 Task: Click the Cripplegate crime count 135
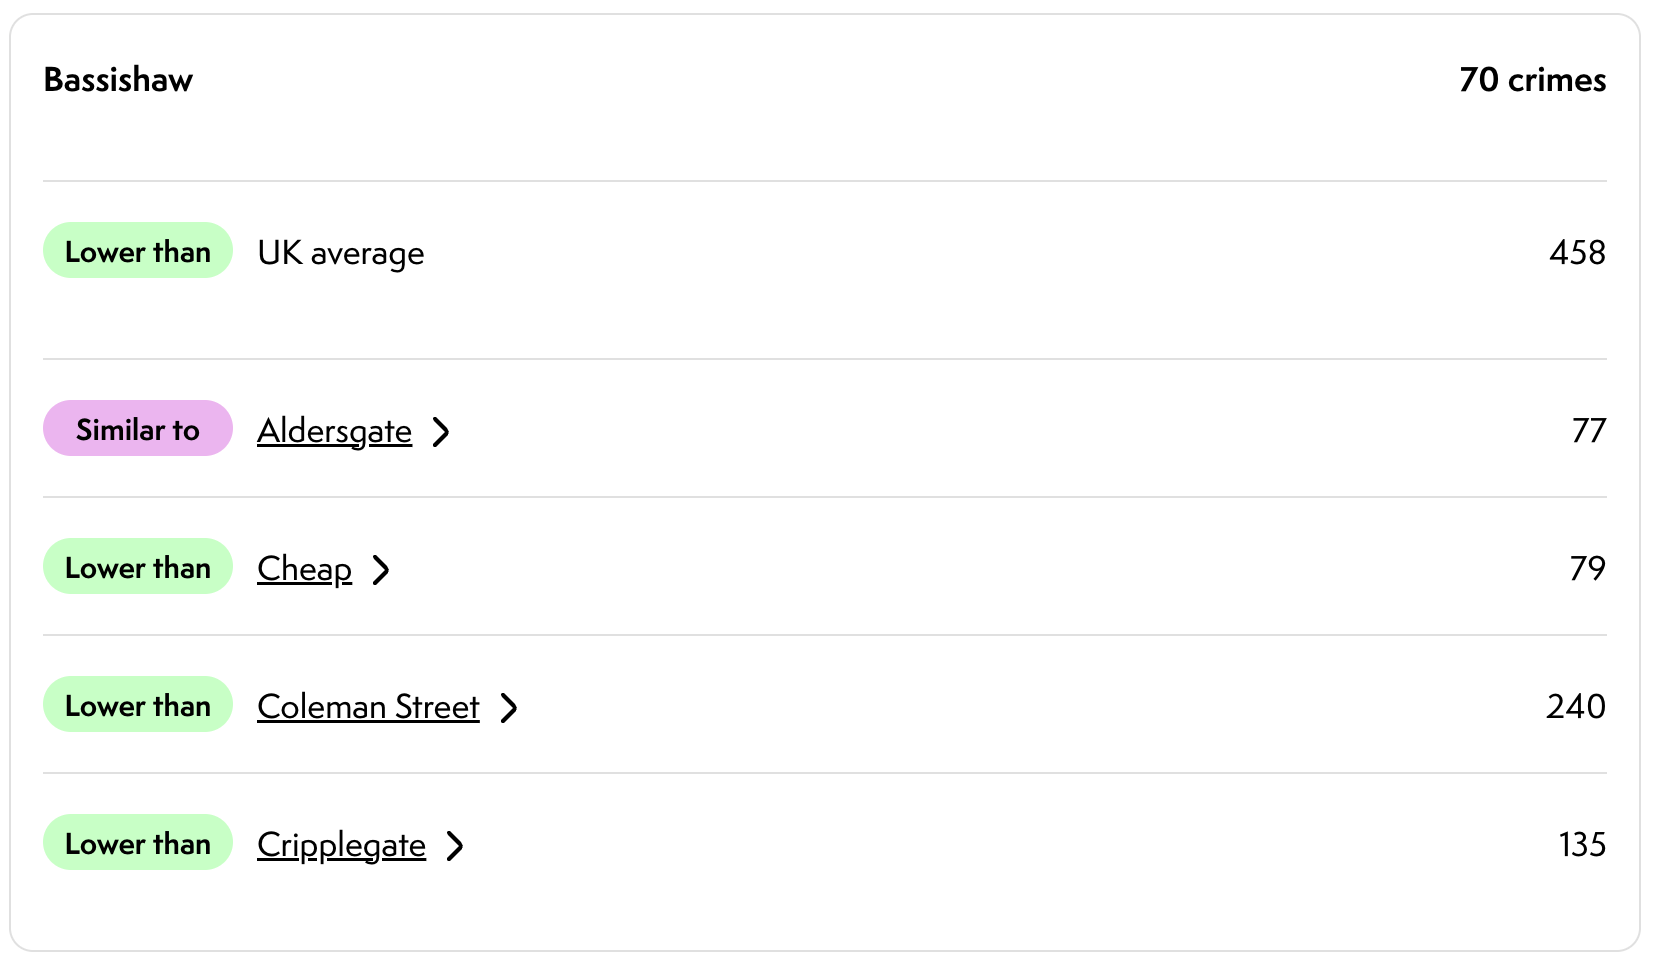(1581, 844)
